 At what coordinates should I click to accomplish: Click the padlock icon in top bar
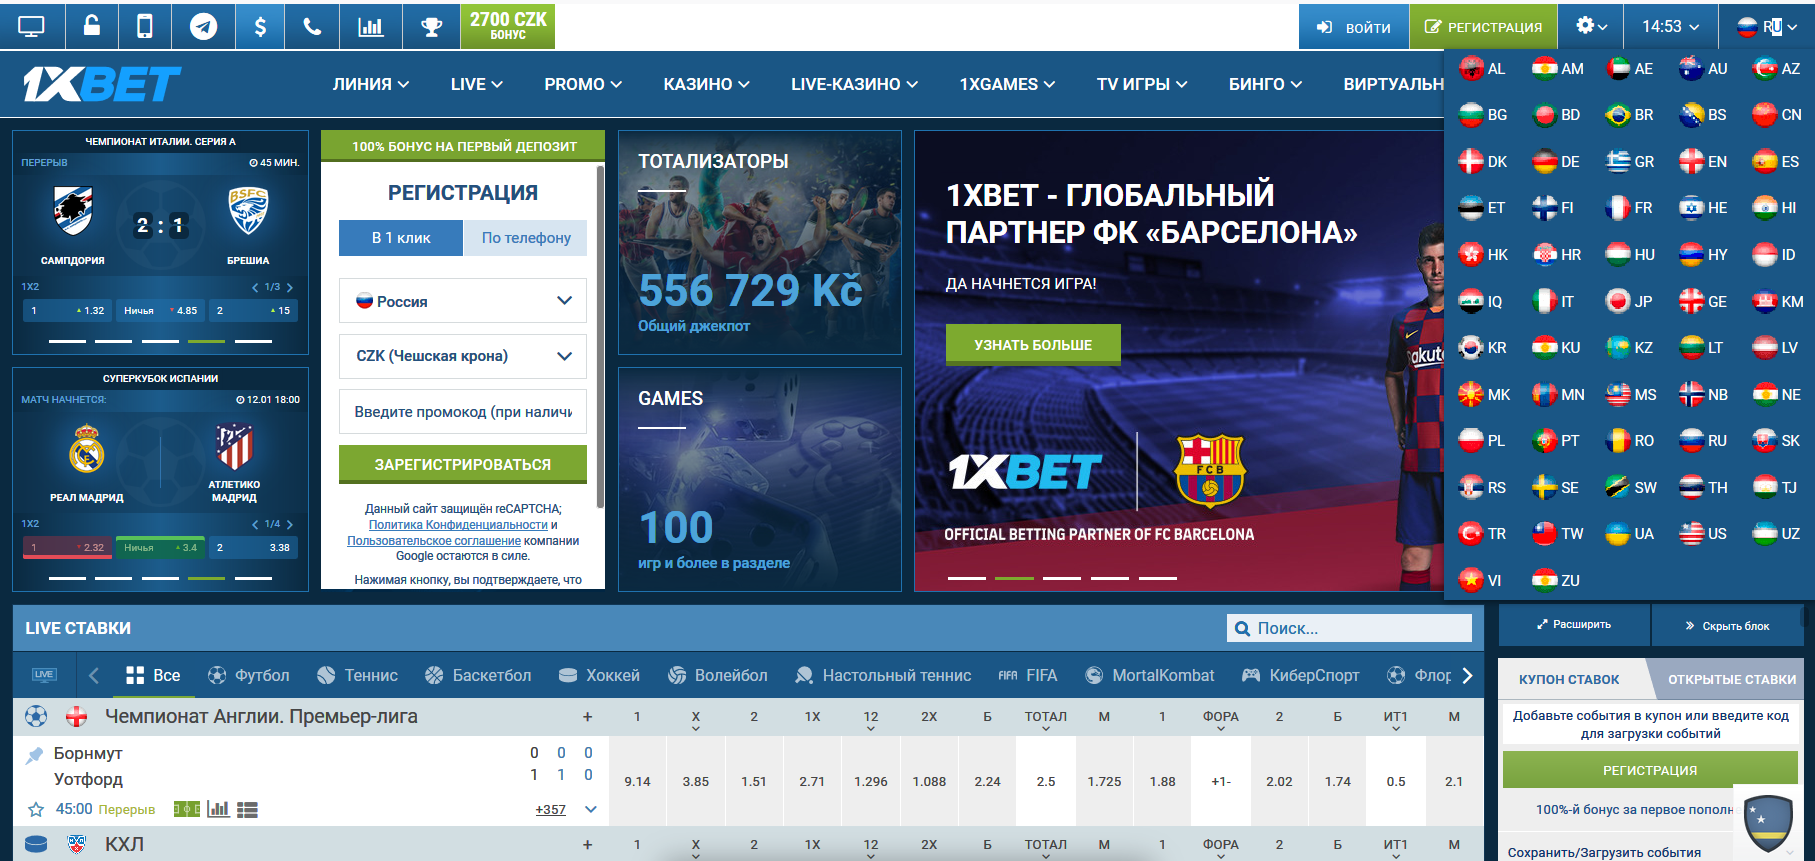91,26
